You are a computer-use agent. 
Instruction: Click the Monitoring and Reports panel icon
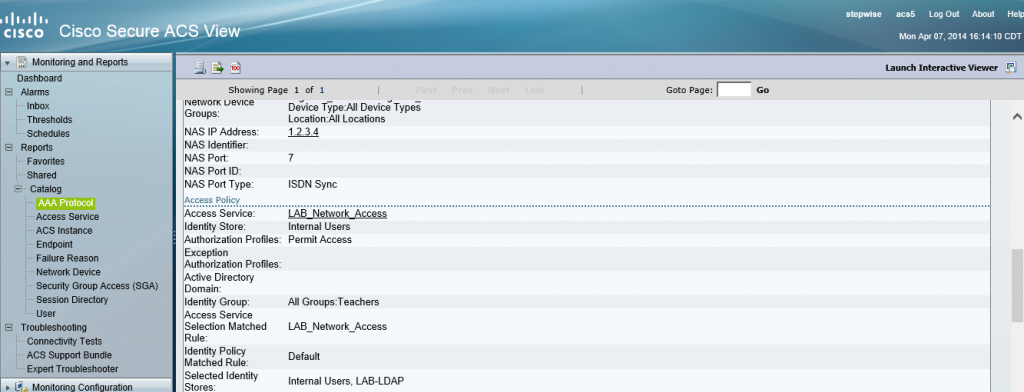21,62
